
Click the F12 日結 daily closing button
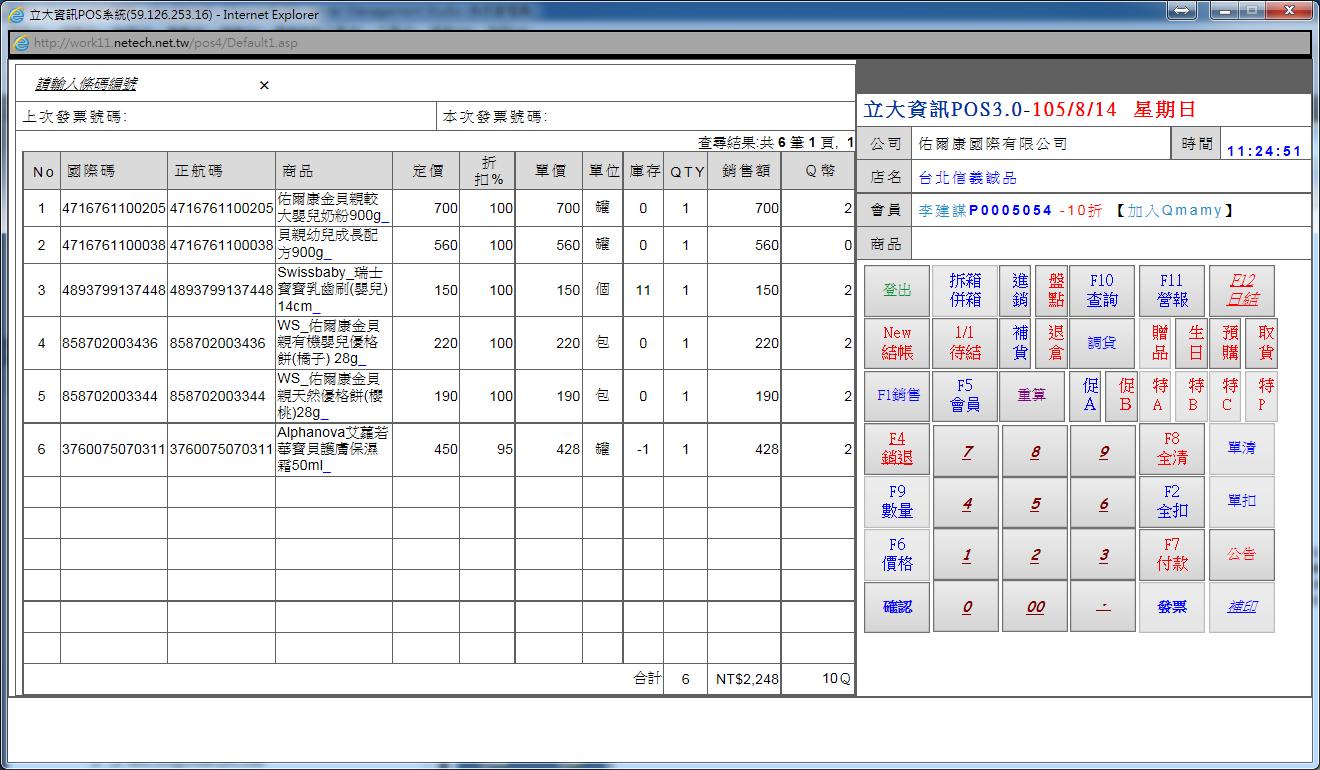tap(1242, 291)
